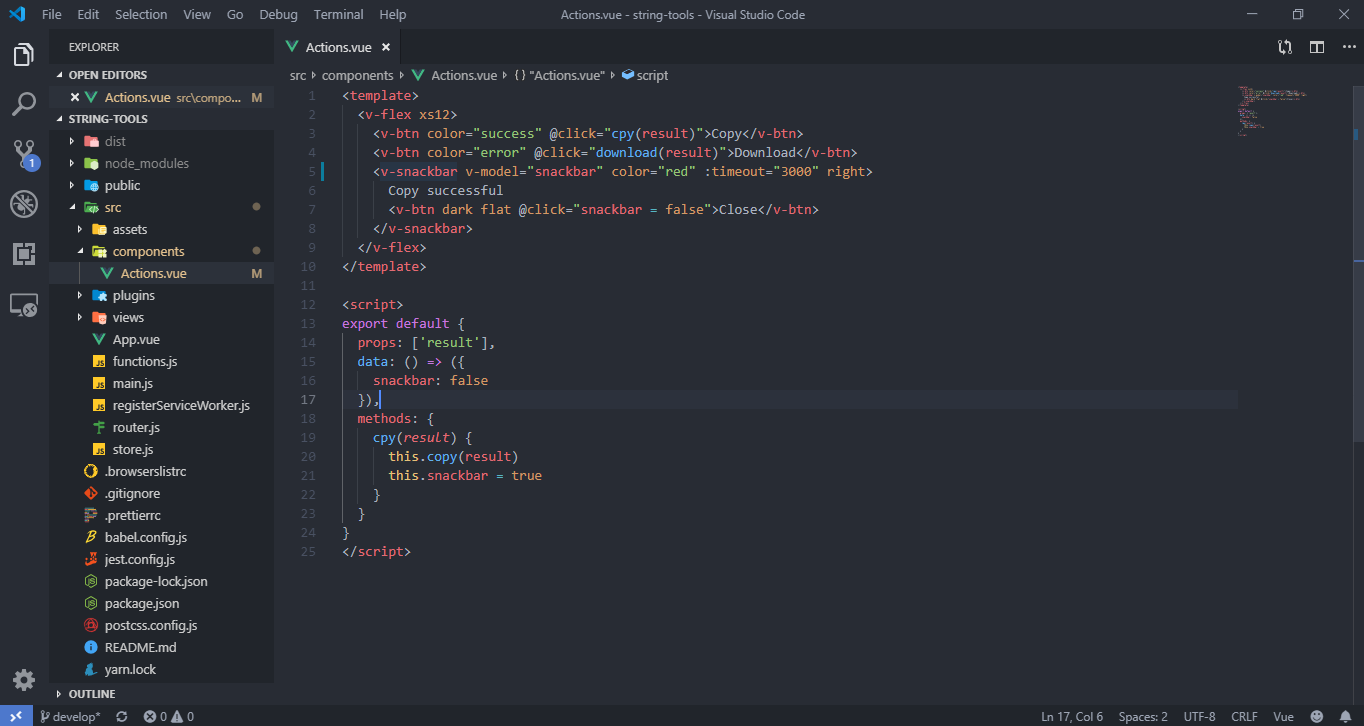Select the Actions.vue editor tab

[x=338, y=47]
